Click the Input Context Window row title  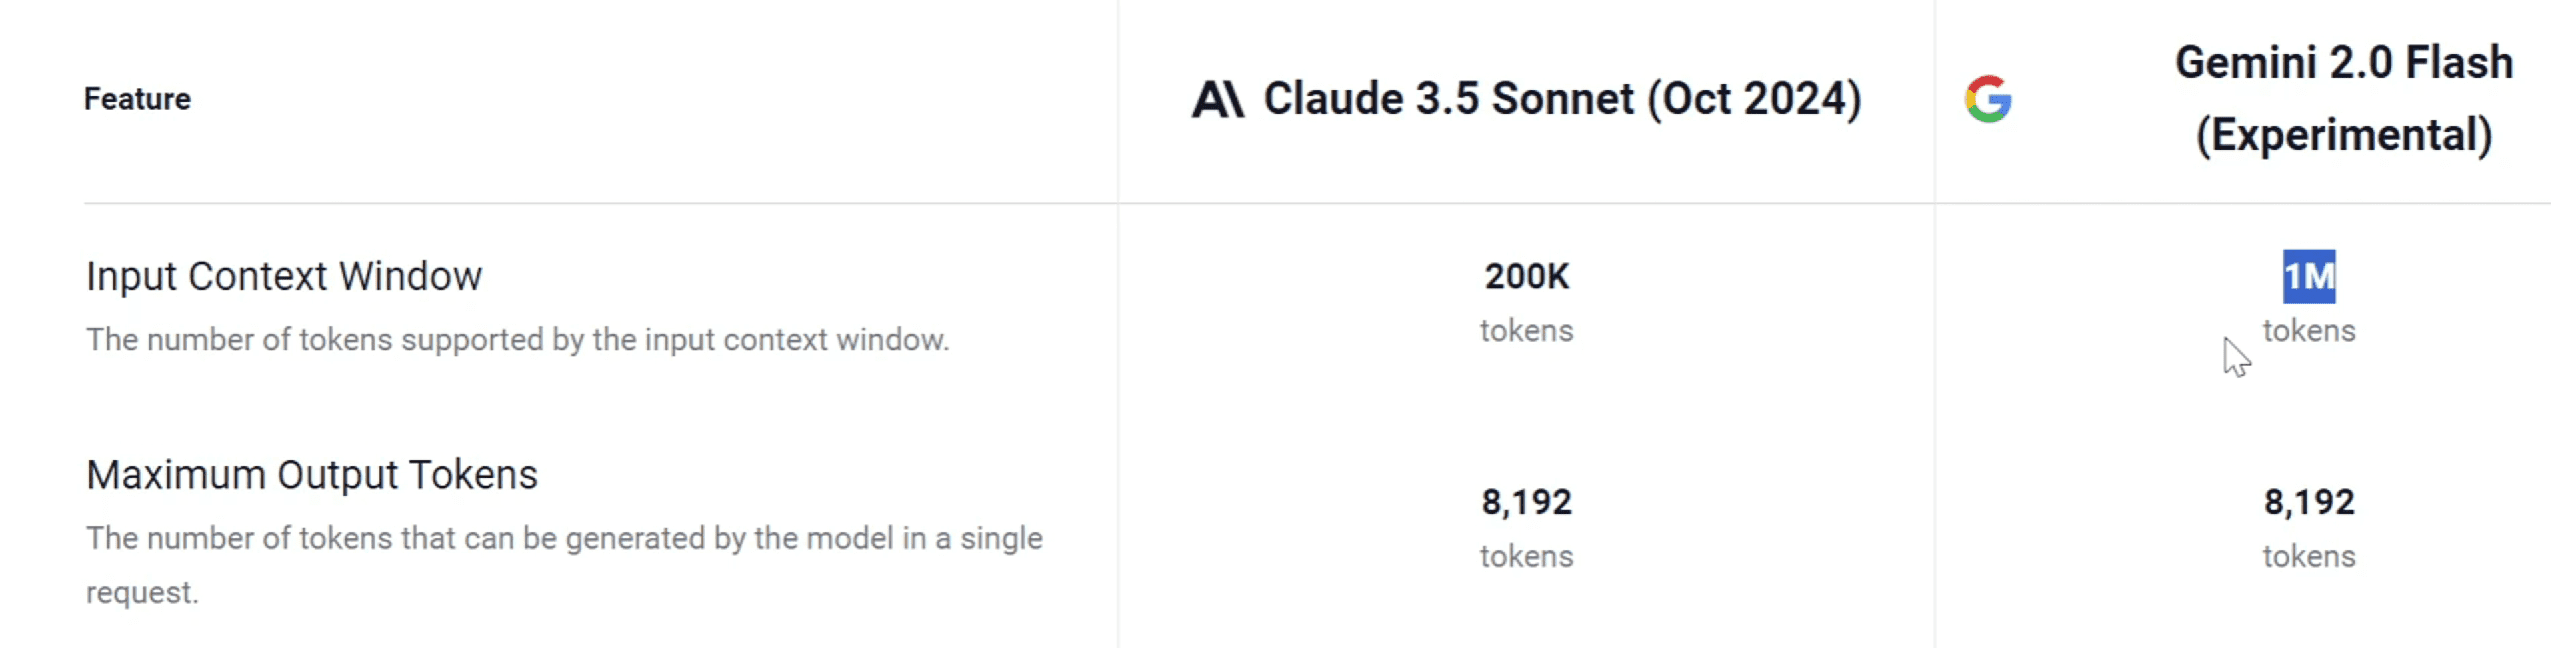pyautogui.click(x=284, y=277)
